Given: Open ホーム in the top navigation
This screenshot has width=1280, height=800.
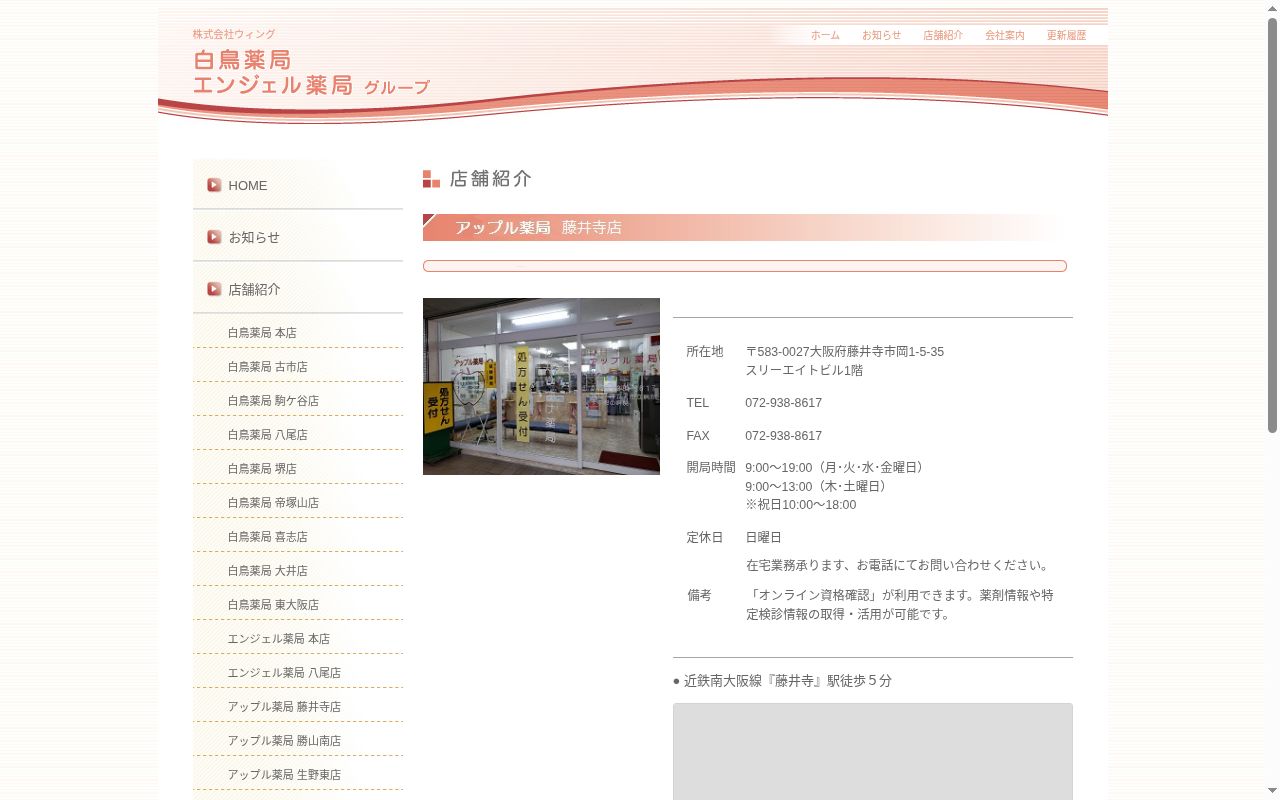Looking at the screenshot, I should (825, 35).
